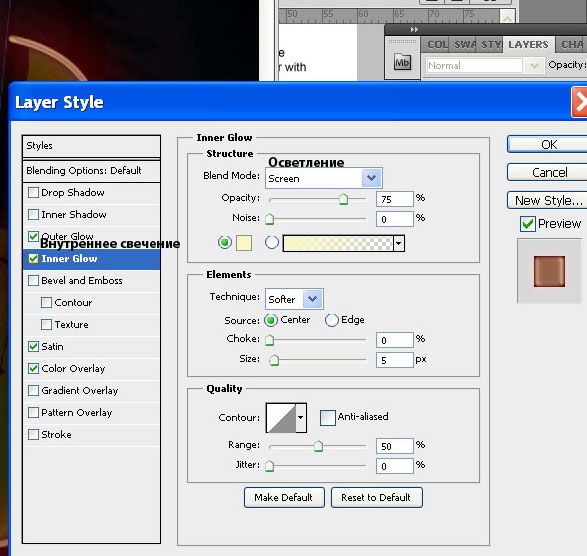Uncheck the Outer Glow checkbox
Viewport: 587px width, 556px height.
(x=33, y=236)
